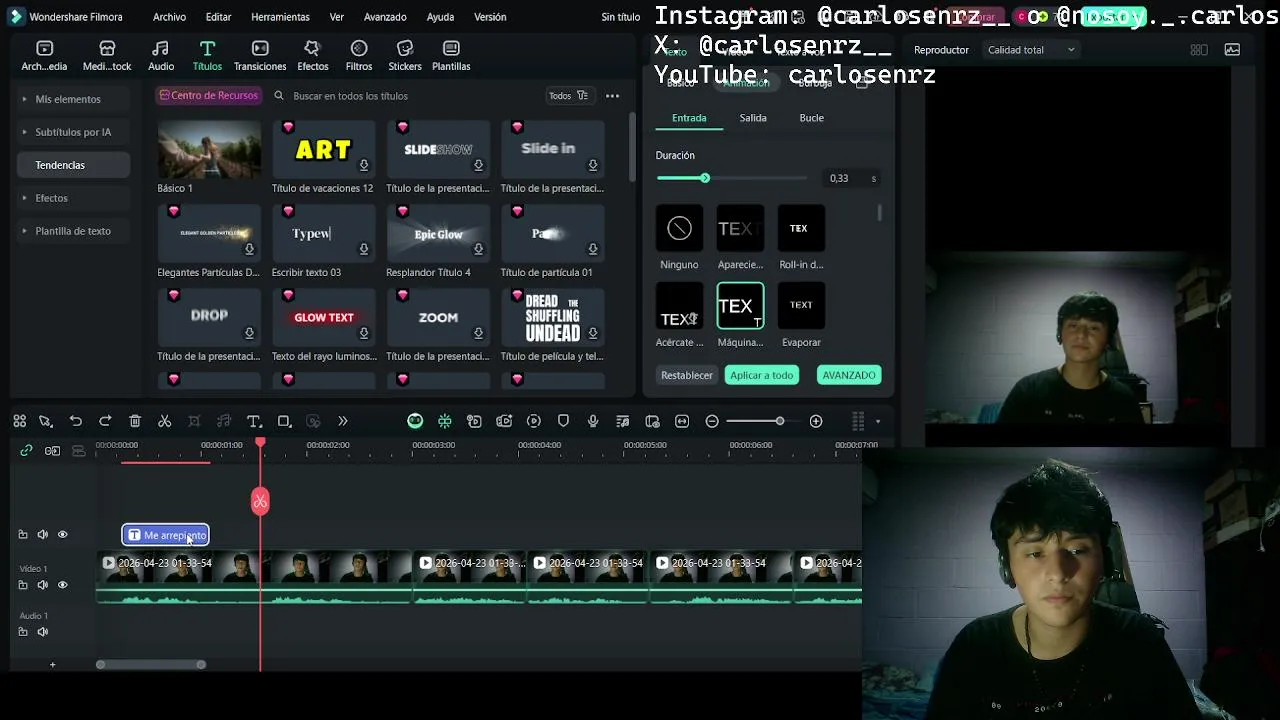
Task: Expand Plantilla de texto category
Action: coord(73,231)
